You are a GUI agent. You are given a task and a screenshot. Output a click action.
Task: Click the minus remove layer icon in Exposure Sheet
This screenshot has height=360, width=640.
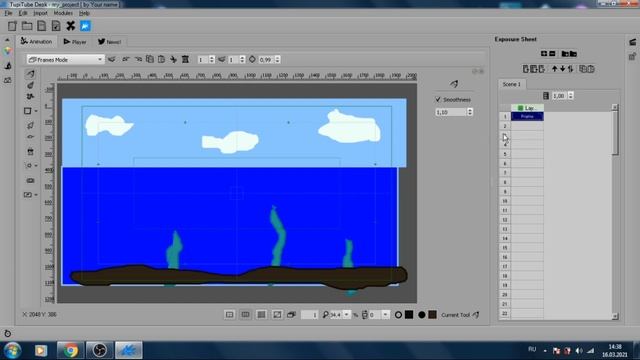[552, 53]
